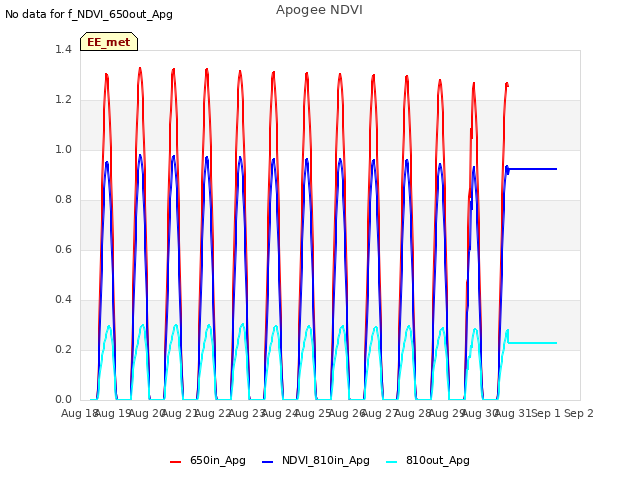Click the Aug 18 x-axis label

[79, 413]
